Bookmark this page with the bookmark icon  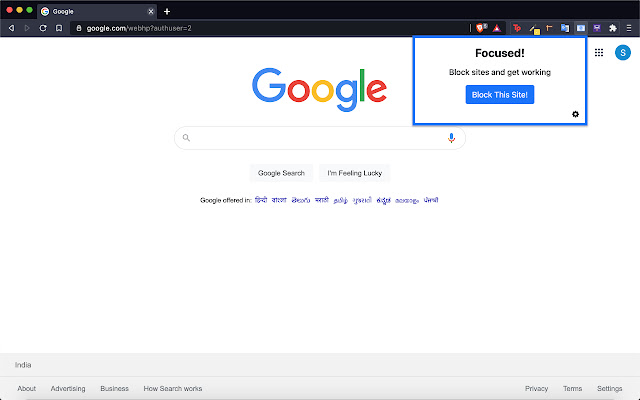coord(59,28)
